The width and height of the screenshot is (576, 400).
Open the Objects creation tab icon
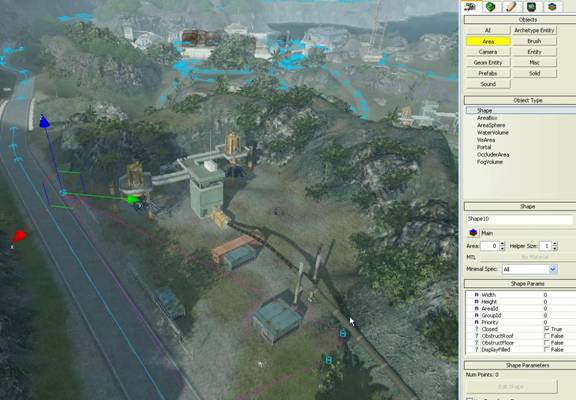(x=471, y=6)
